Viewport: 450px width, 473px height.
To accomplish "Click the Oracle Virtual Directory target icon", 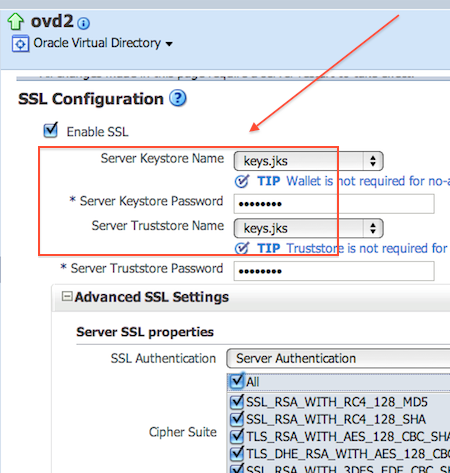I will click(20, 44).
